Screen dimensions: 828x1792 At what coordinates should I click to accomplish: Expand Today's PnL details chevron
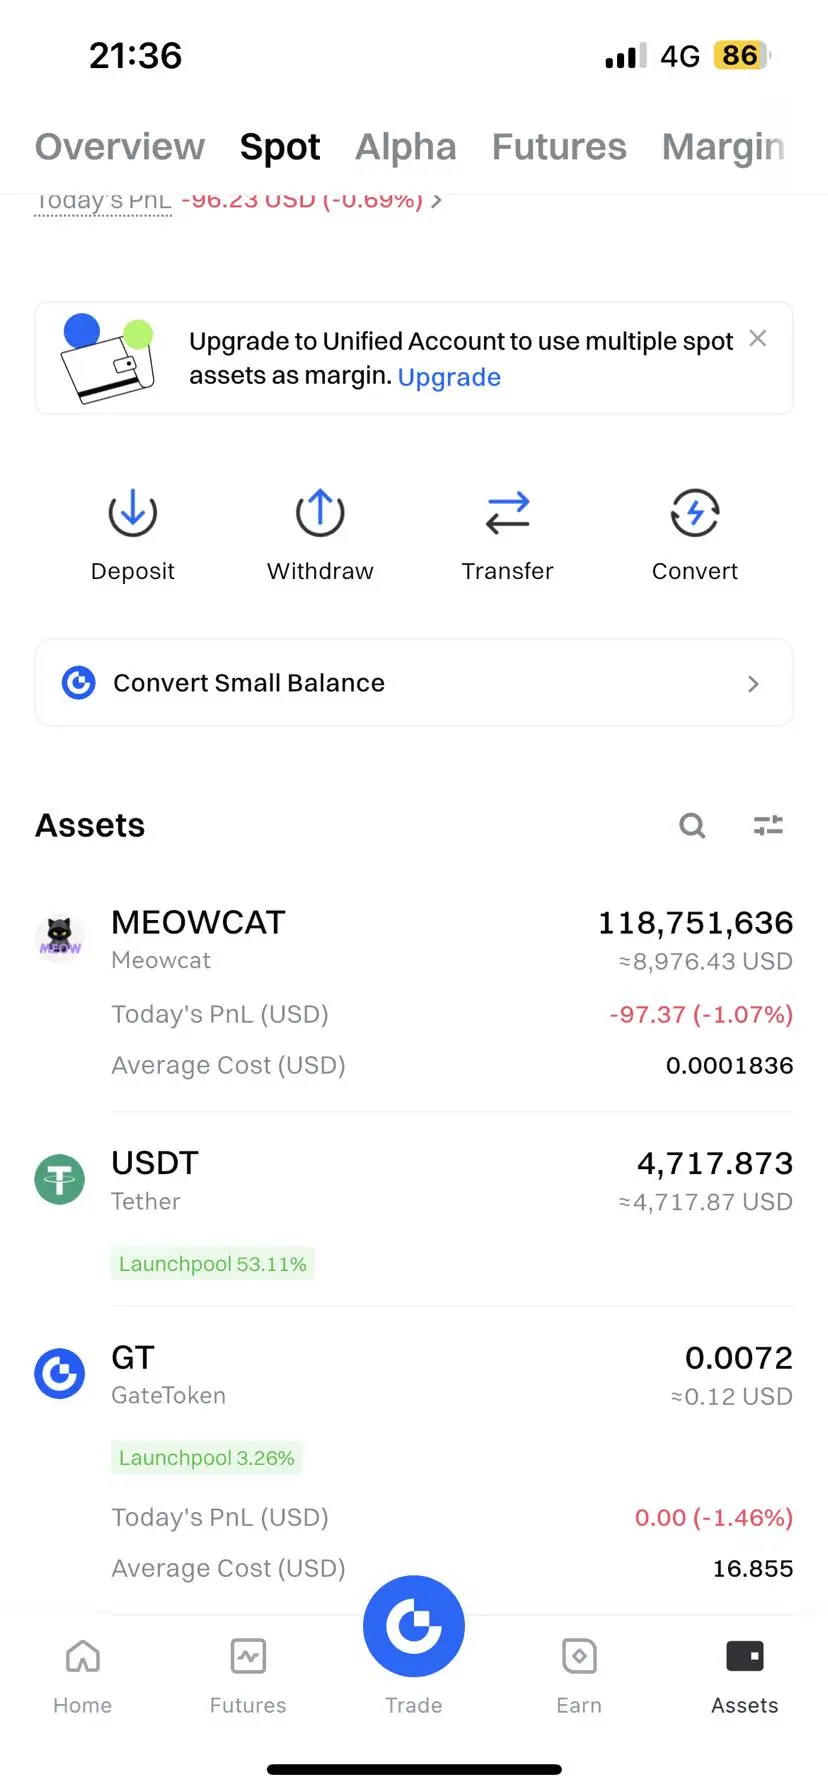click(x=436, y=201)
